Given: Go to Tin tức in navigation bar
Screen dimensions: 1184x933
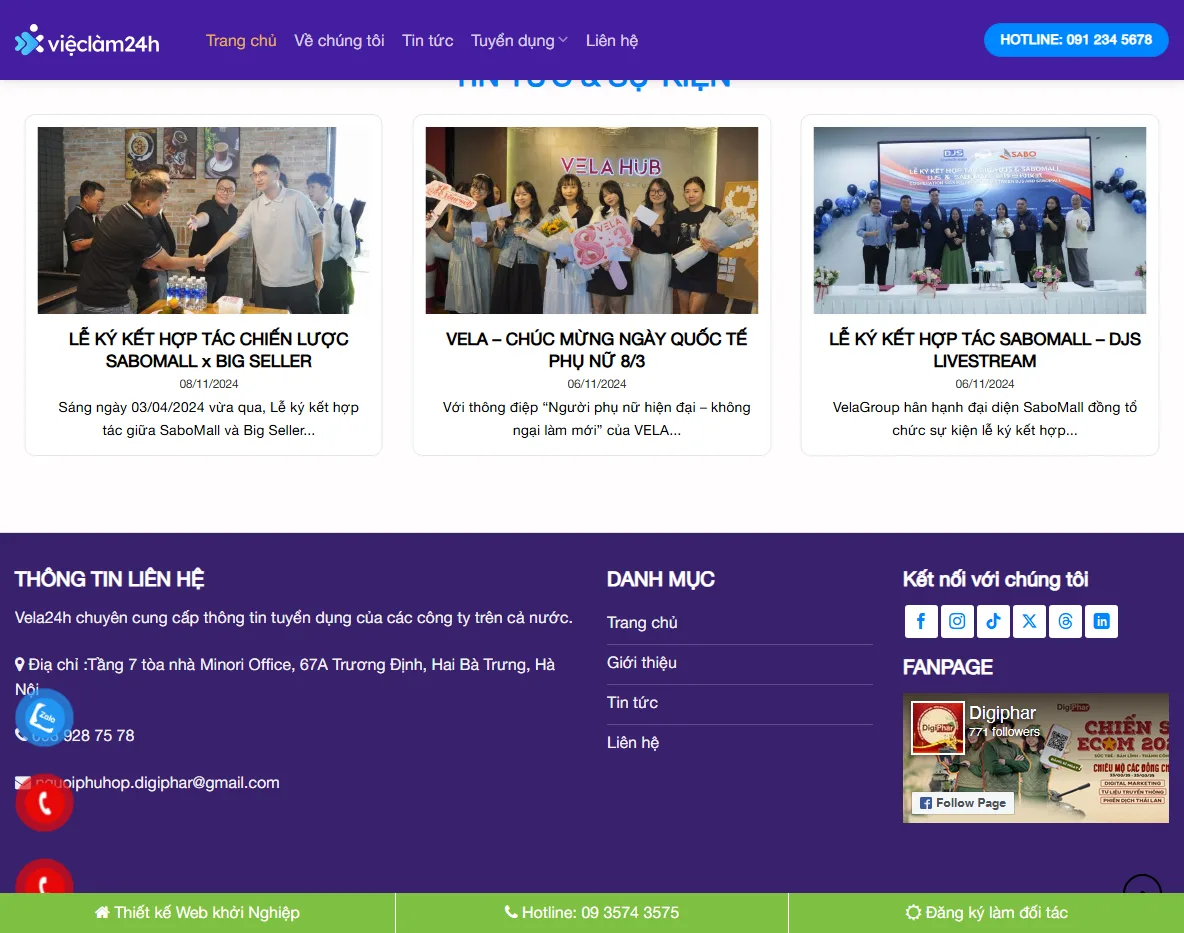Looking at the screenshot, I should click(x=427, y=41).
